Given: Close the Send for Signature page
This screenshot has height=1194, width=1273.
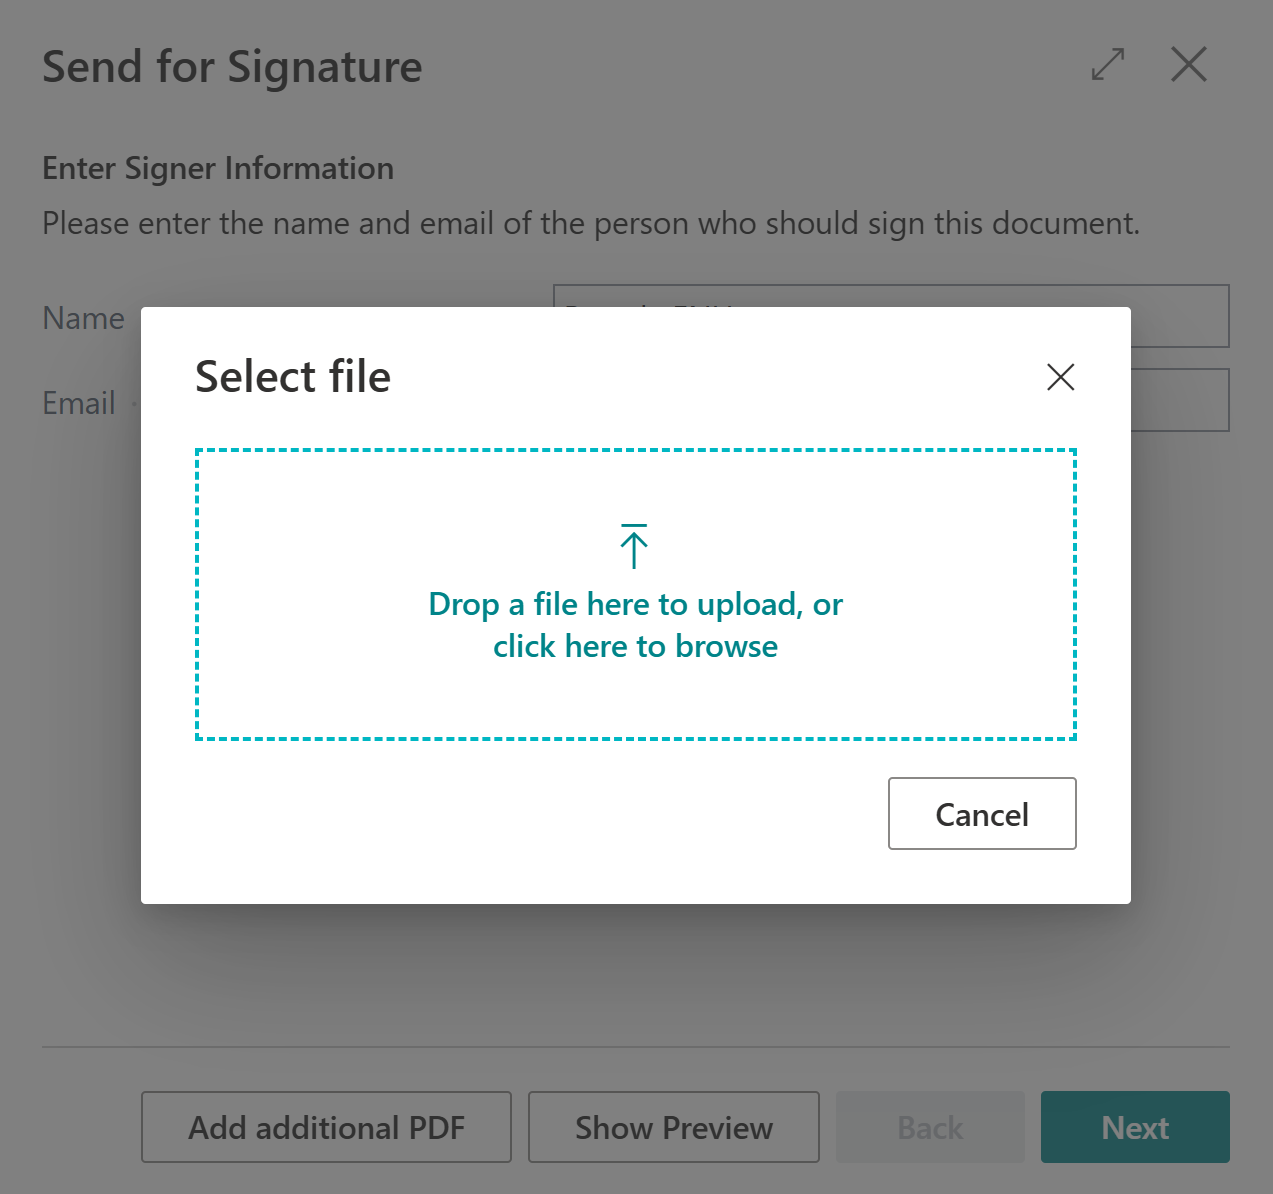Looking at the screenshot, I should (x=1189, y=65).
